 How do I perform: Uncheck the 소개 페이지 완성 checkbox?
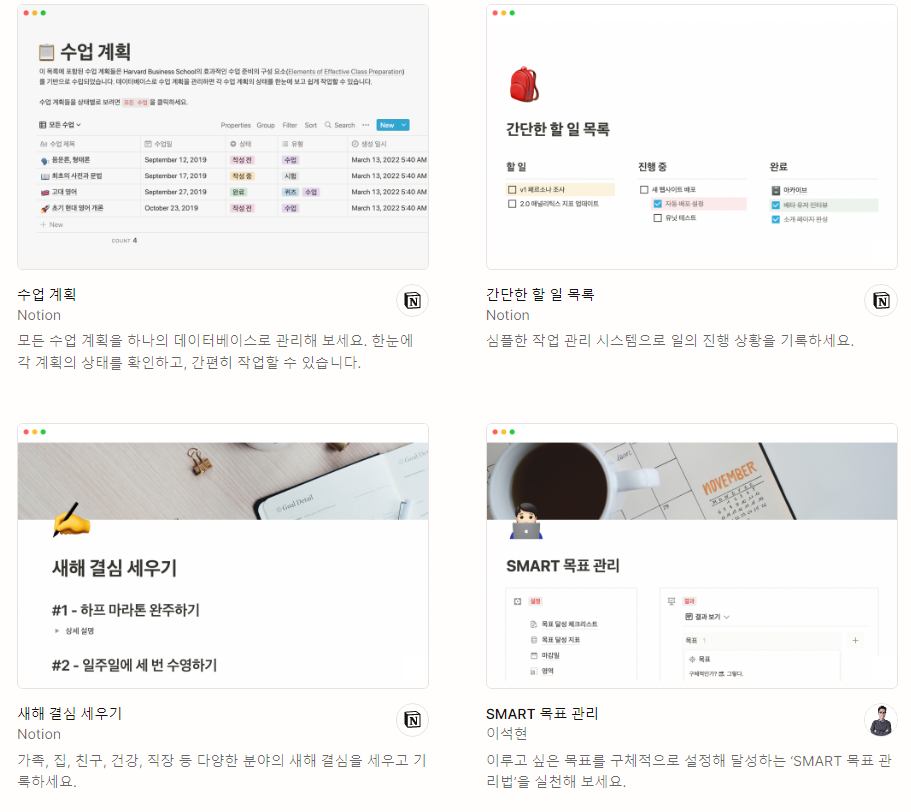[776, 219]
